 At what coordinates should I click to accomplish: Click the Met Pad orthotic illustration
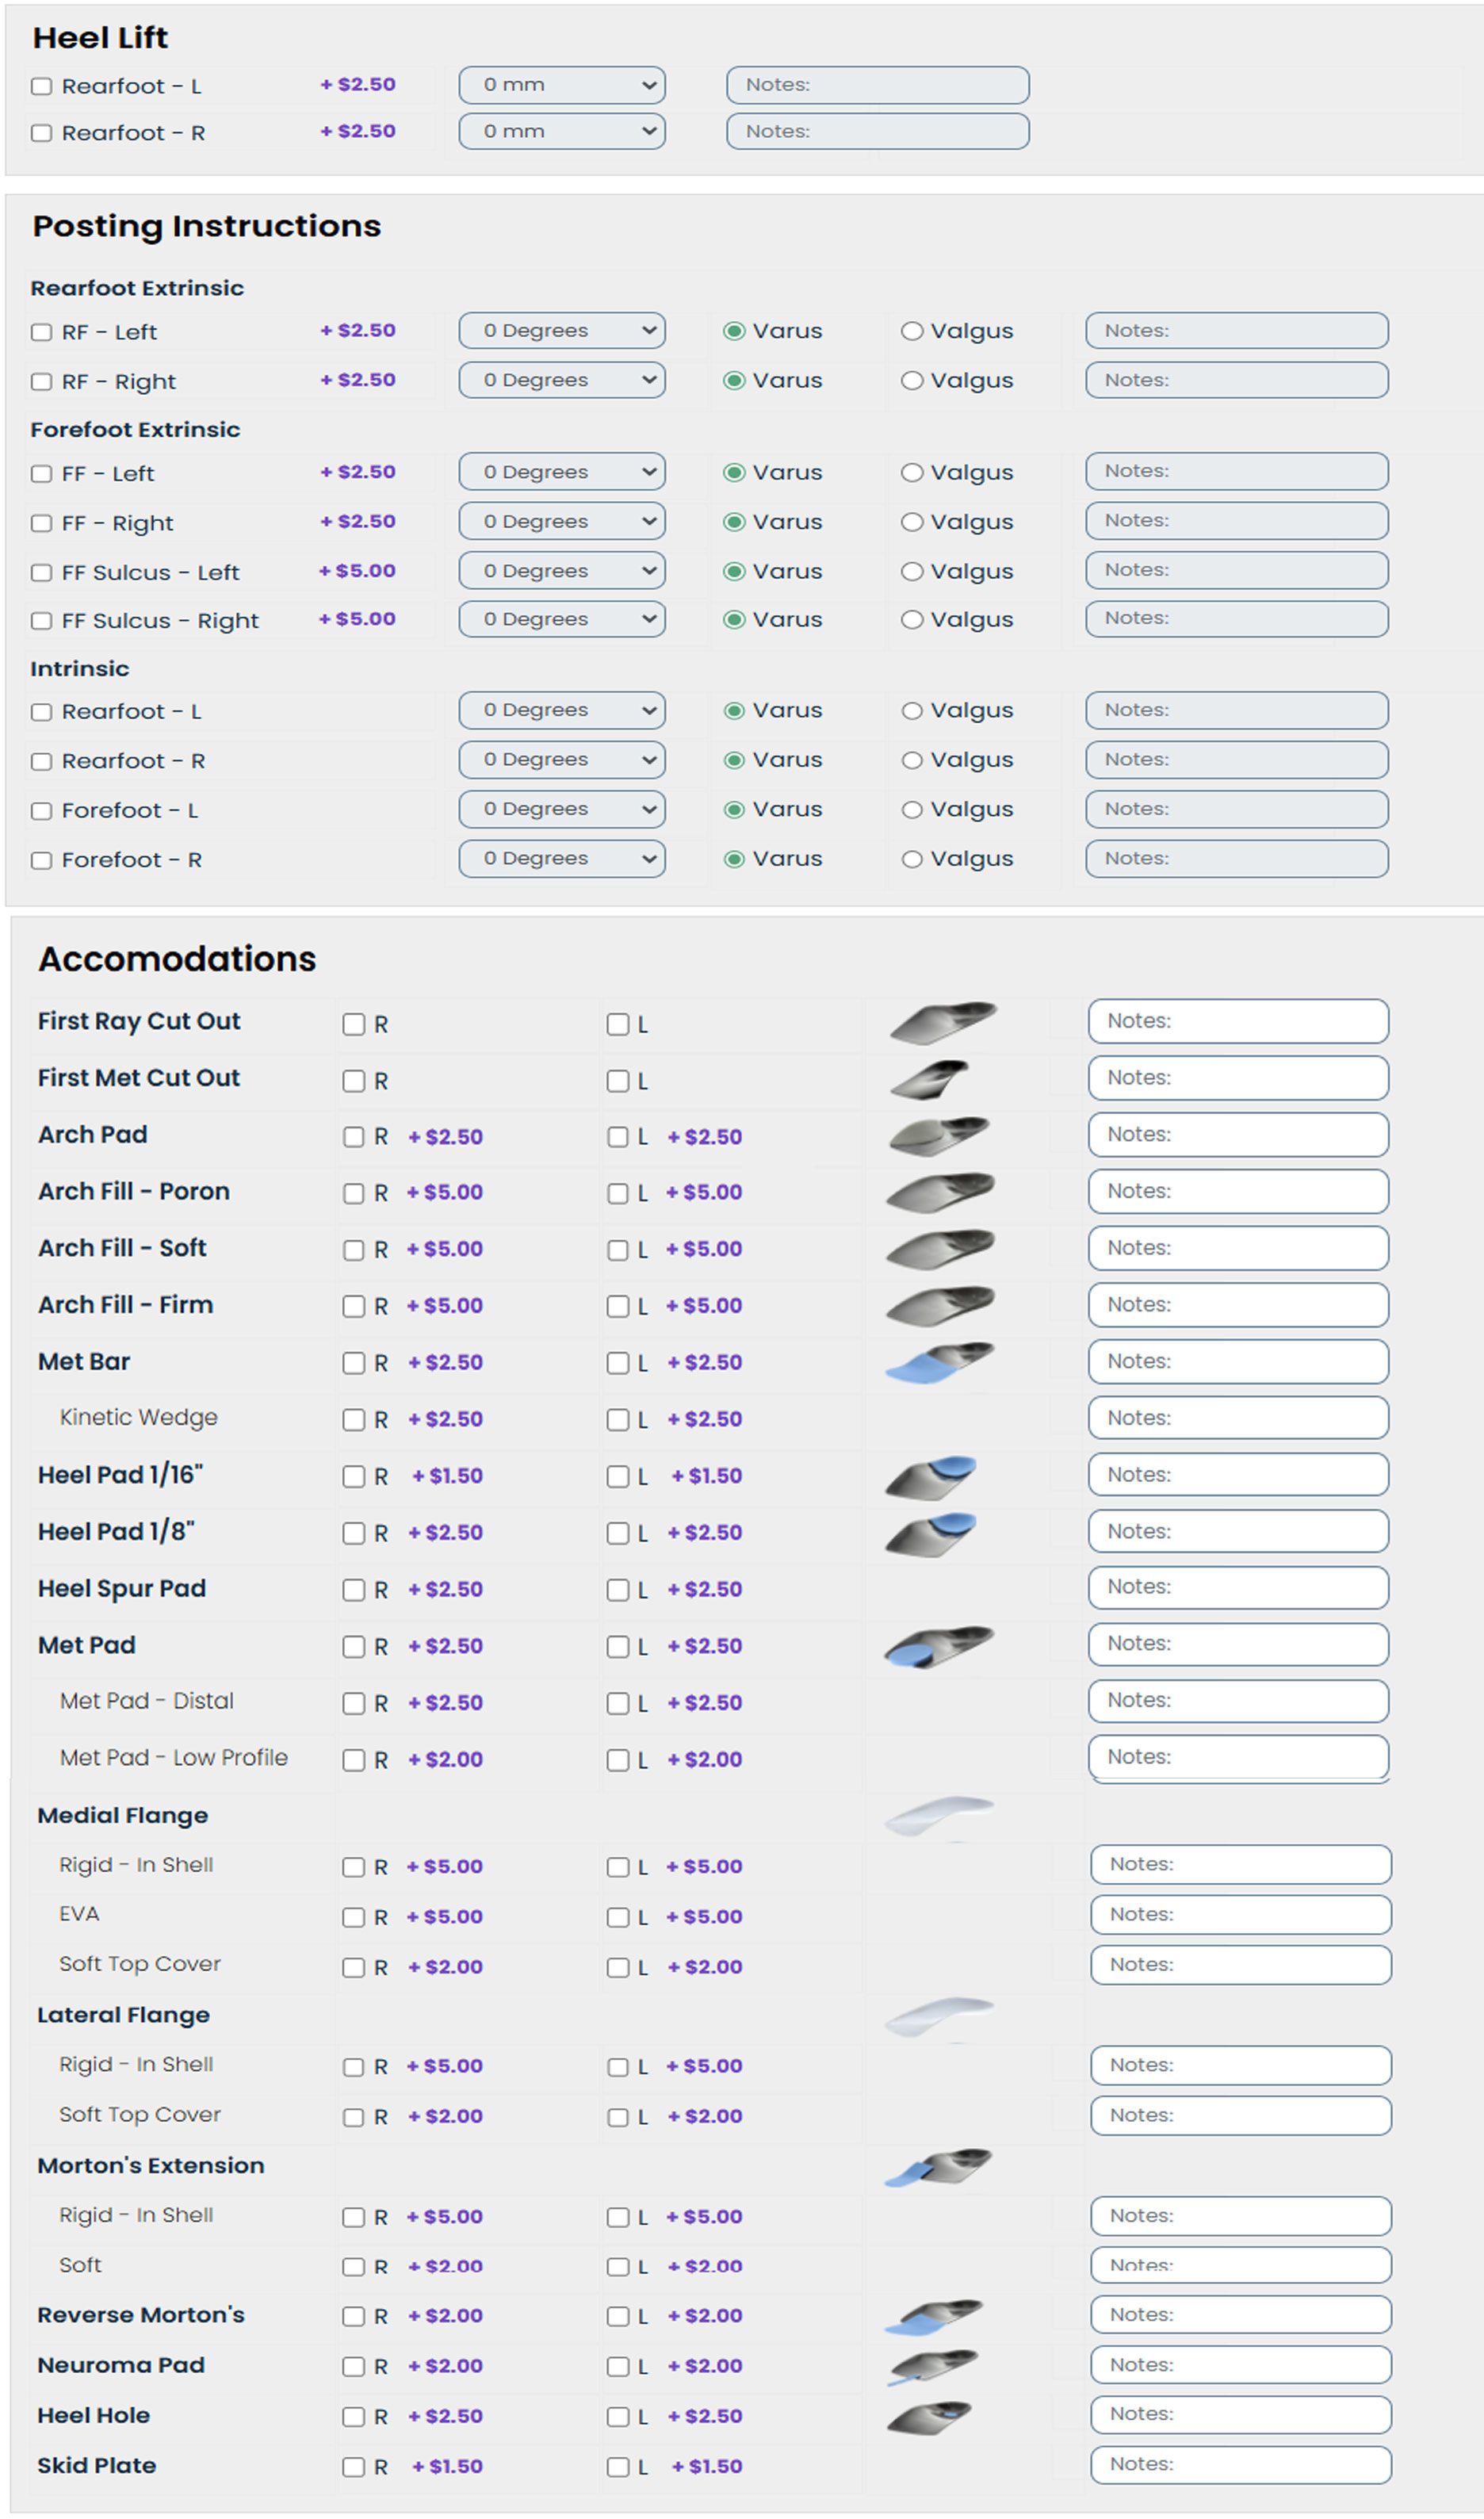[x=938, y=1646]
